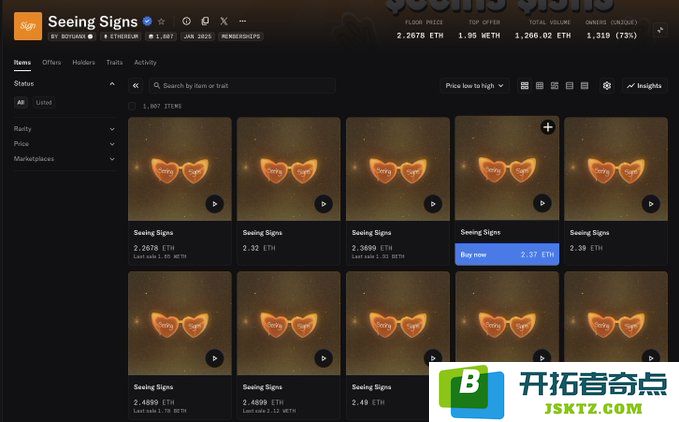Click the owners value 1,319 (73%)
This screenshot has height=422, width=679.
click(612, 36)
